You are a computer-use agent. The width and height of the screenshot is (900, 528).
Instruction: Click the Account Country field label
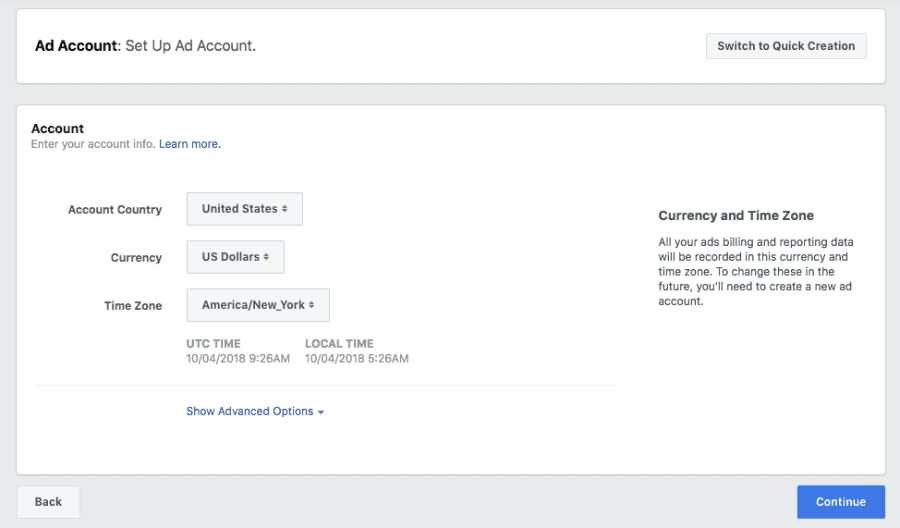[x=114, y=210]
